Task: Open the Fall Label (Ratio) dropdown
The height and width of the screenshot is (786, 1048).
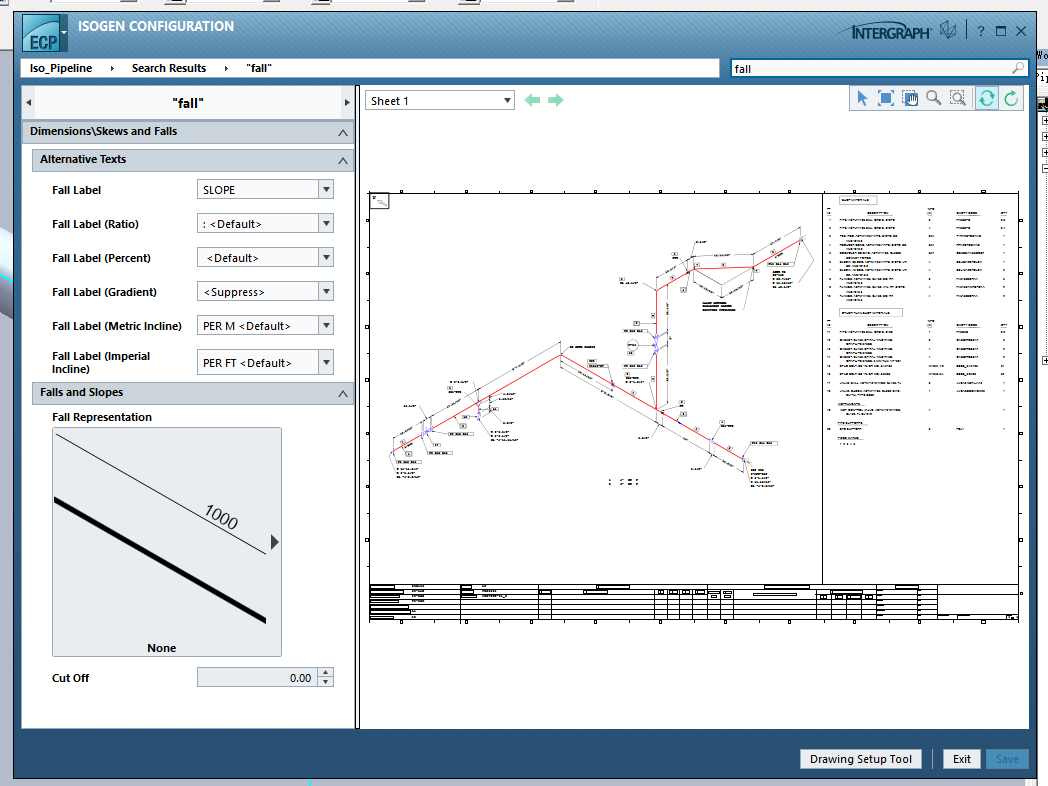Action: 326,224
